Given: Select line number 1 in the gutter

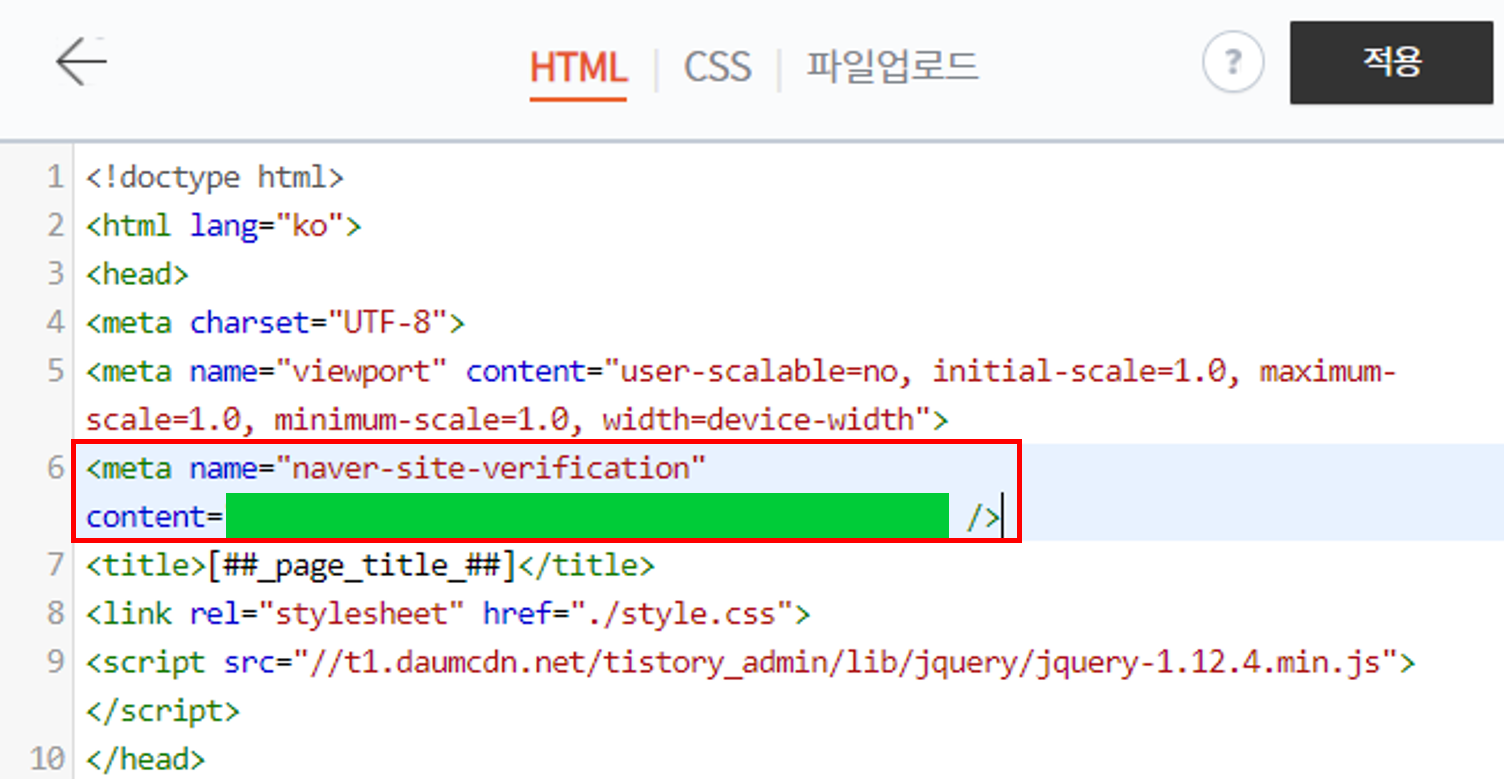Looking at the screenshot, I should point(54,178).
